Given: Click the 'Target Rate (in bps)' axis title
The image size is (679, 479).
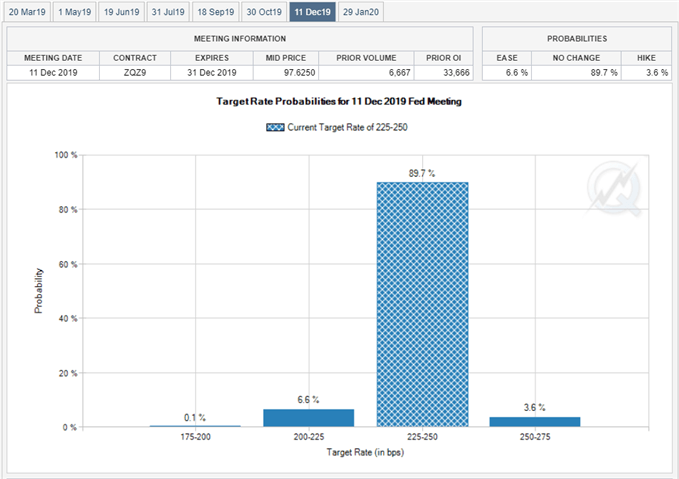Looking at the screenshot, I should [365, 453].
